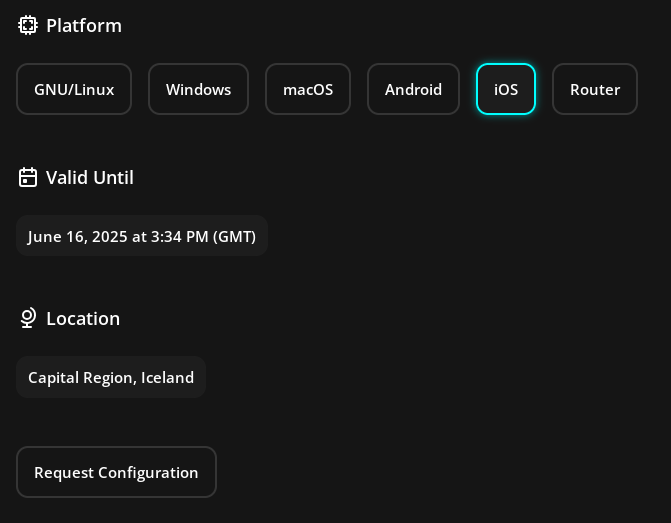Select the GNU/Linux platform option
The image size is (671, 523).
(x=74, y=89)
